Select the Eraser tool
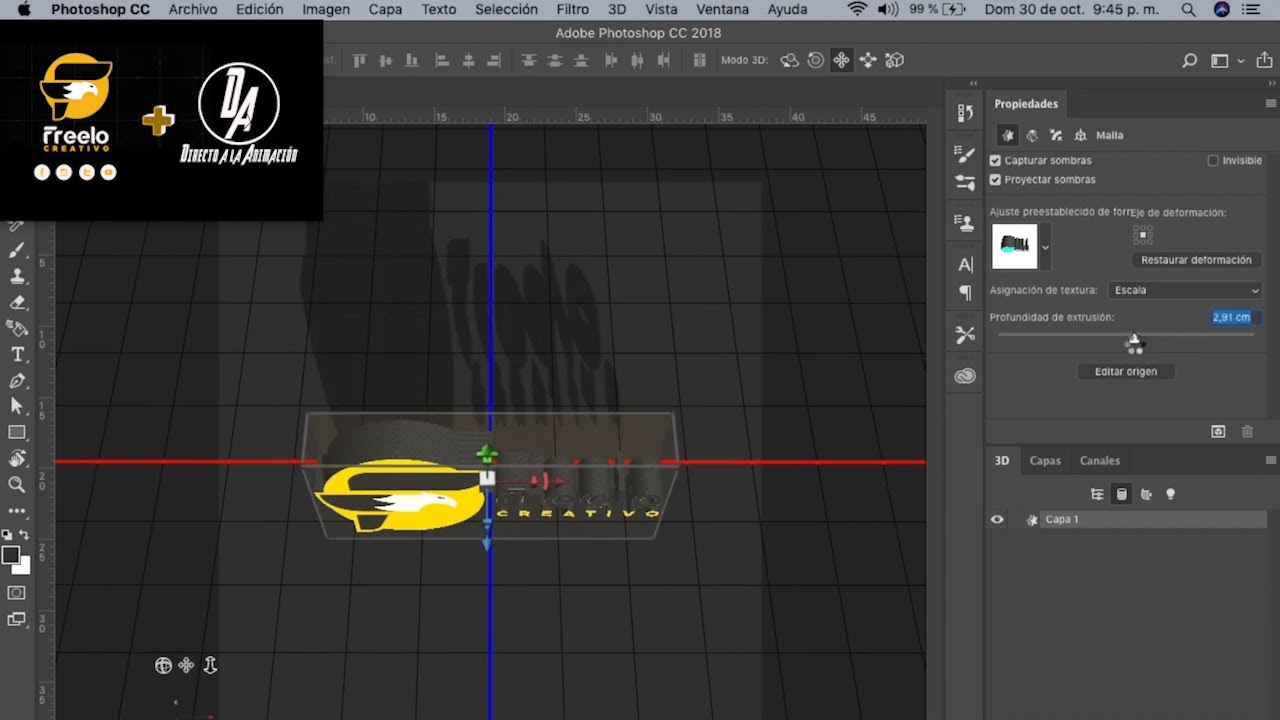This screenshot has height=720, width=1280. pos(17,302)
